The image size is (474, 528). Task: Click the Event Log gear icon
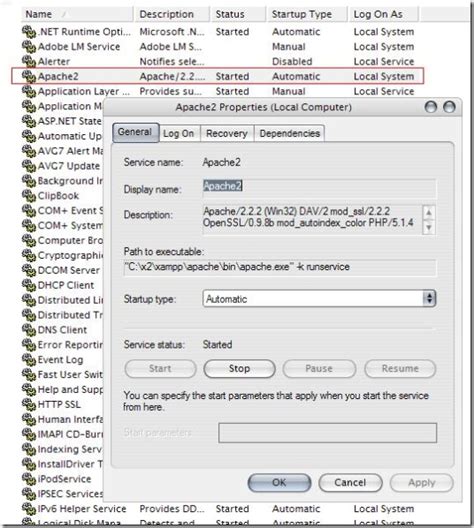click(x=29, y=360)
